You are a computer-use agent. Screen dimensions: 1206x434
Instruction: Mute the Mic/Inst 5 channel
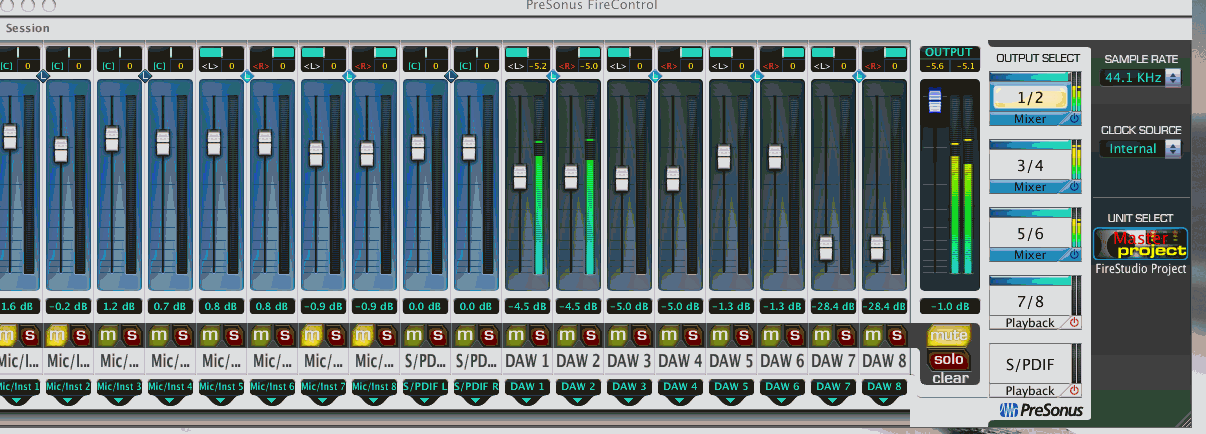[211, 335]
